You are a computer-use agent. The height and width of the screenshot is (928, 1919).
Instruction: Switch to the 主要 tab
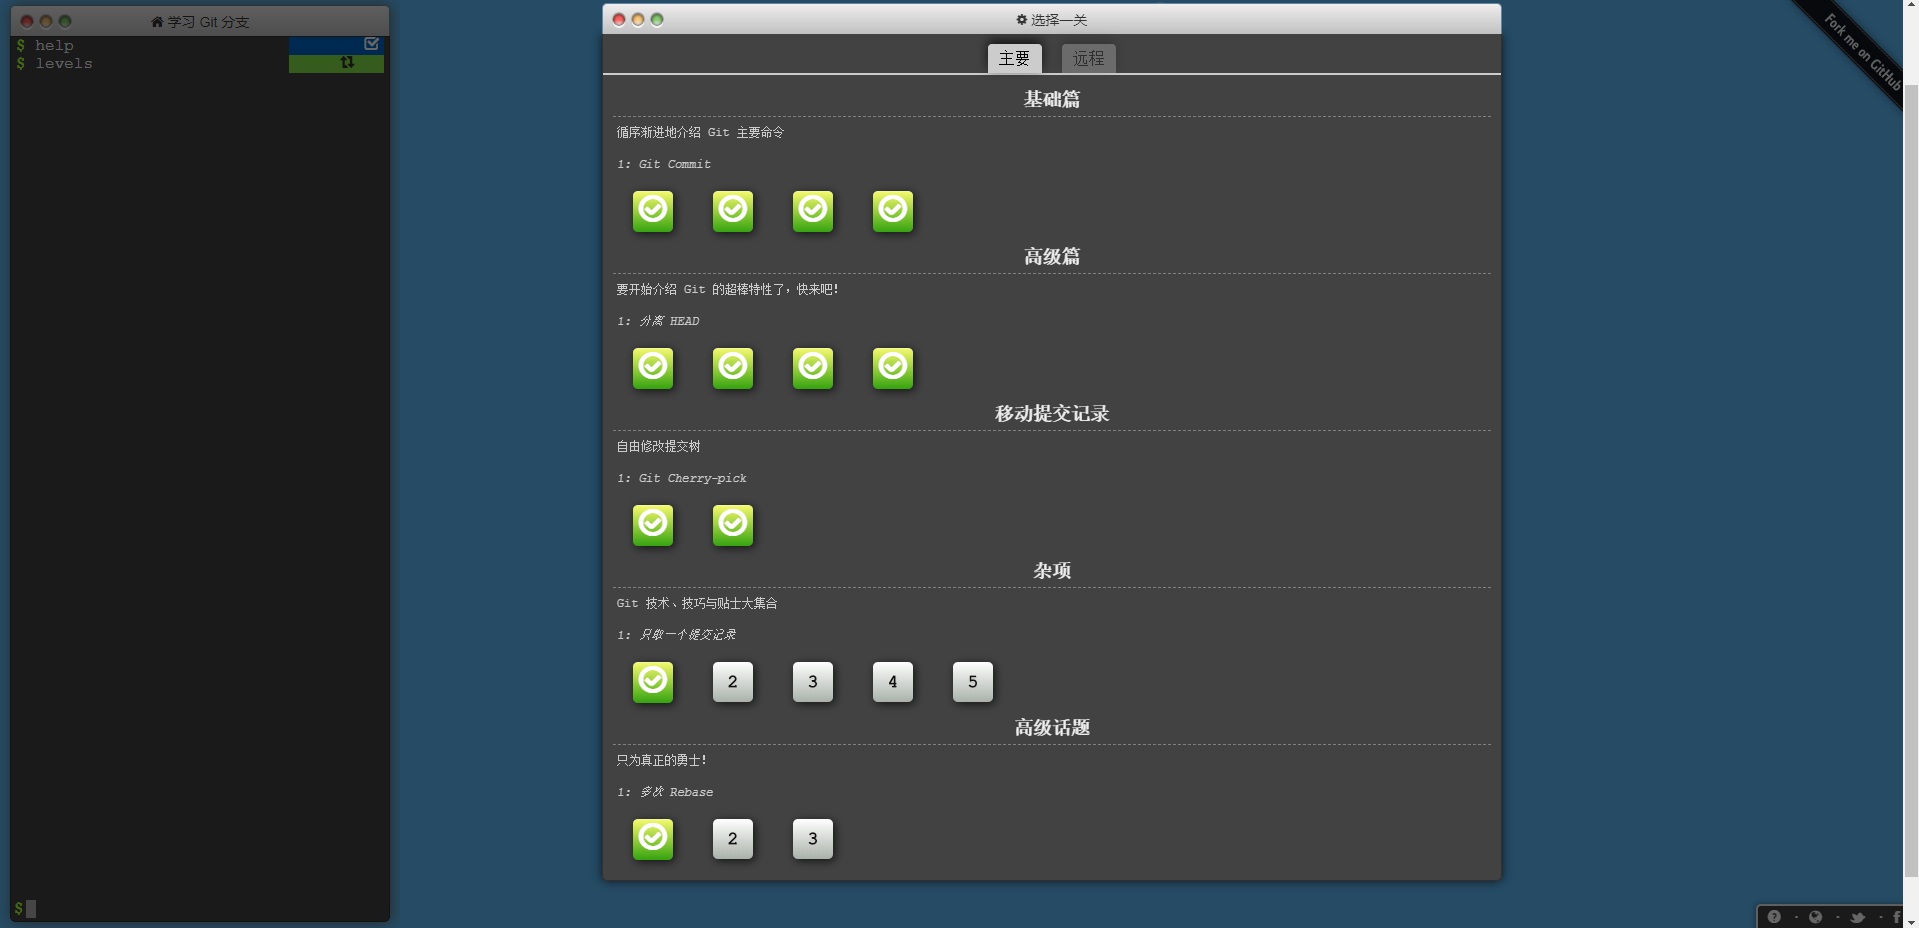click(1014, 58)
